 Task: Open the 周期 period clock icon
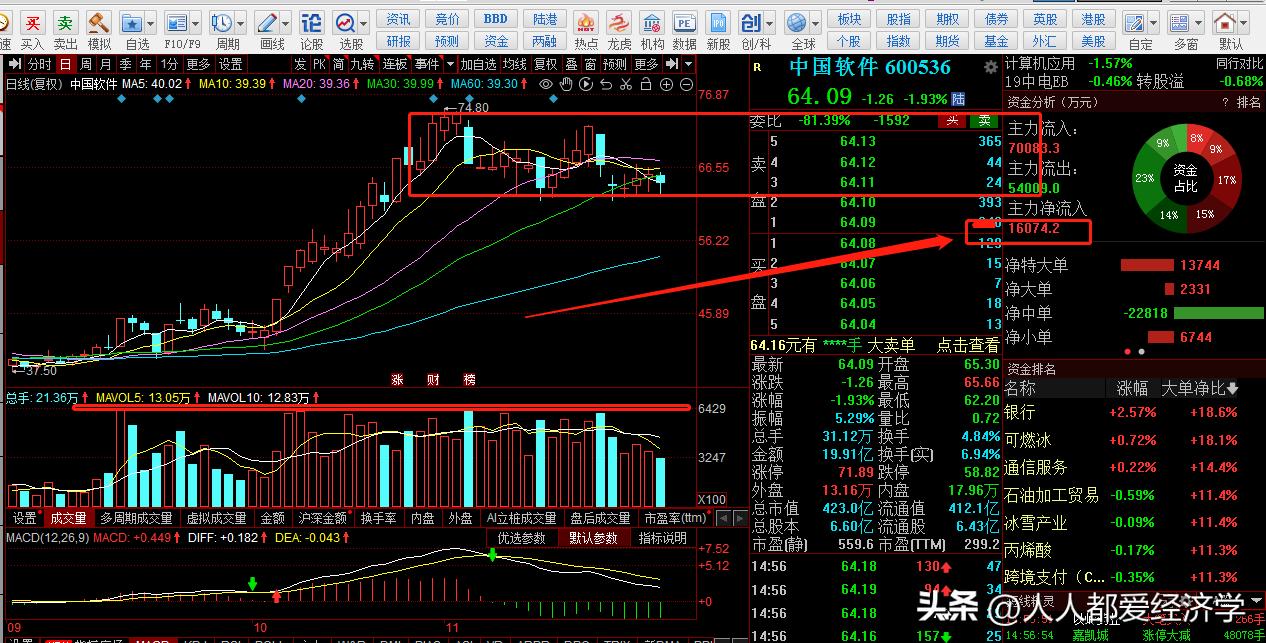tap(221, 22)
